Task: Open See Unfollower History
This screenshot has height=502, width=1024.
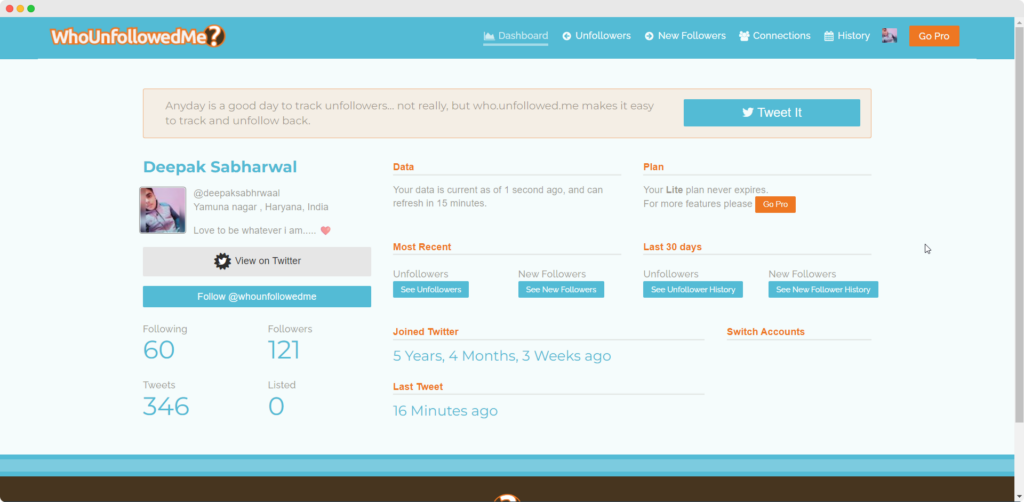Action: (x=693, y=289)
